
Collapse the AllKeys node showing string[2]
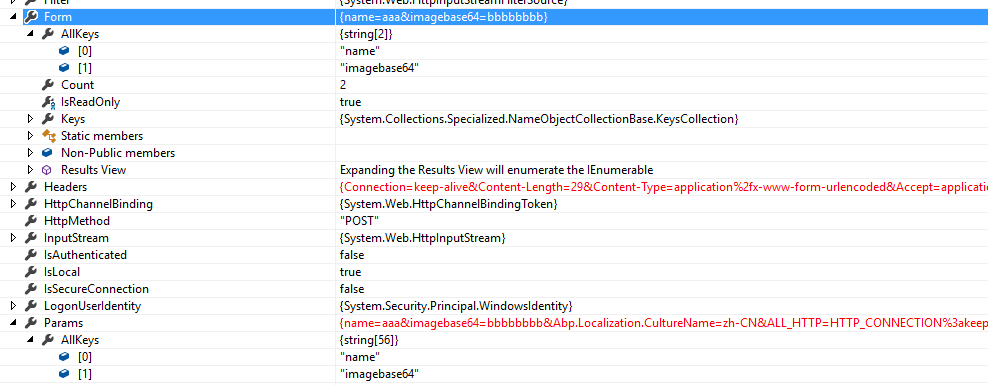[x=30, y=35]
